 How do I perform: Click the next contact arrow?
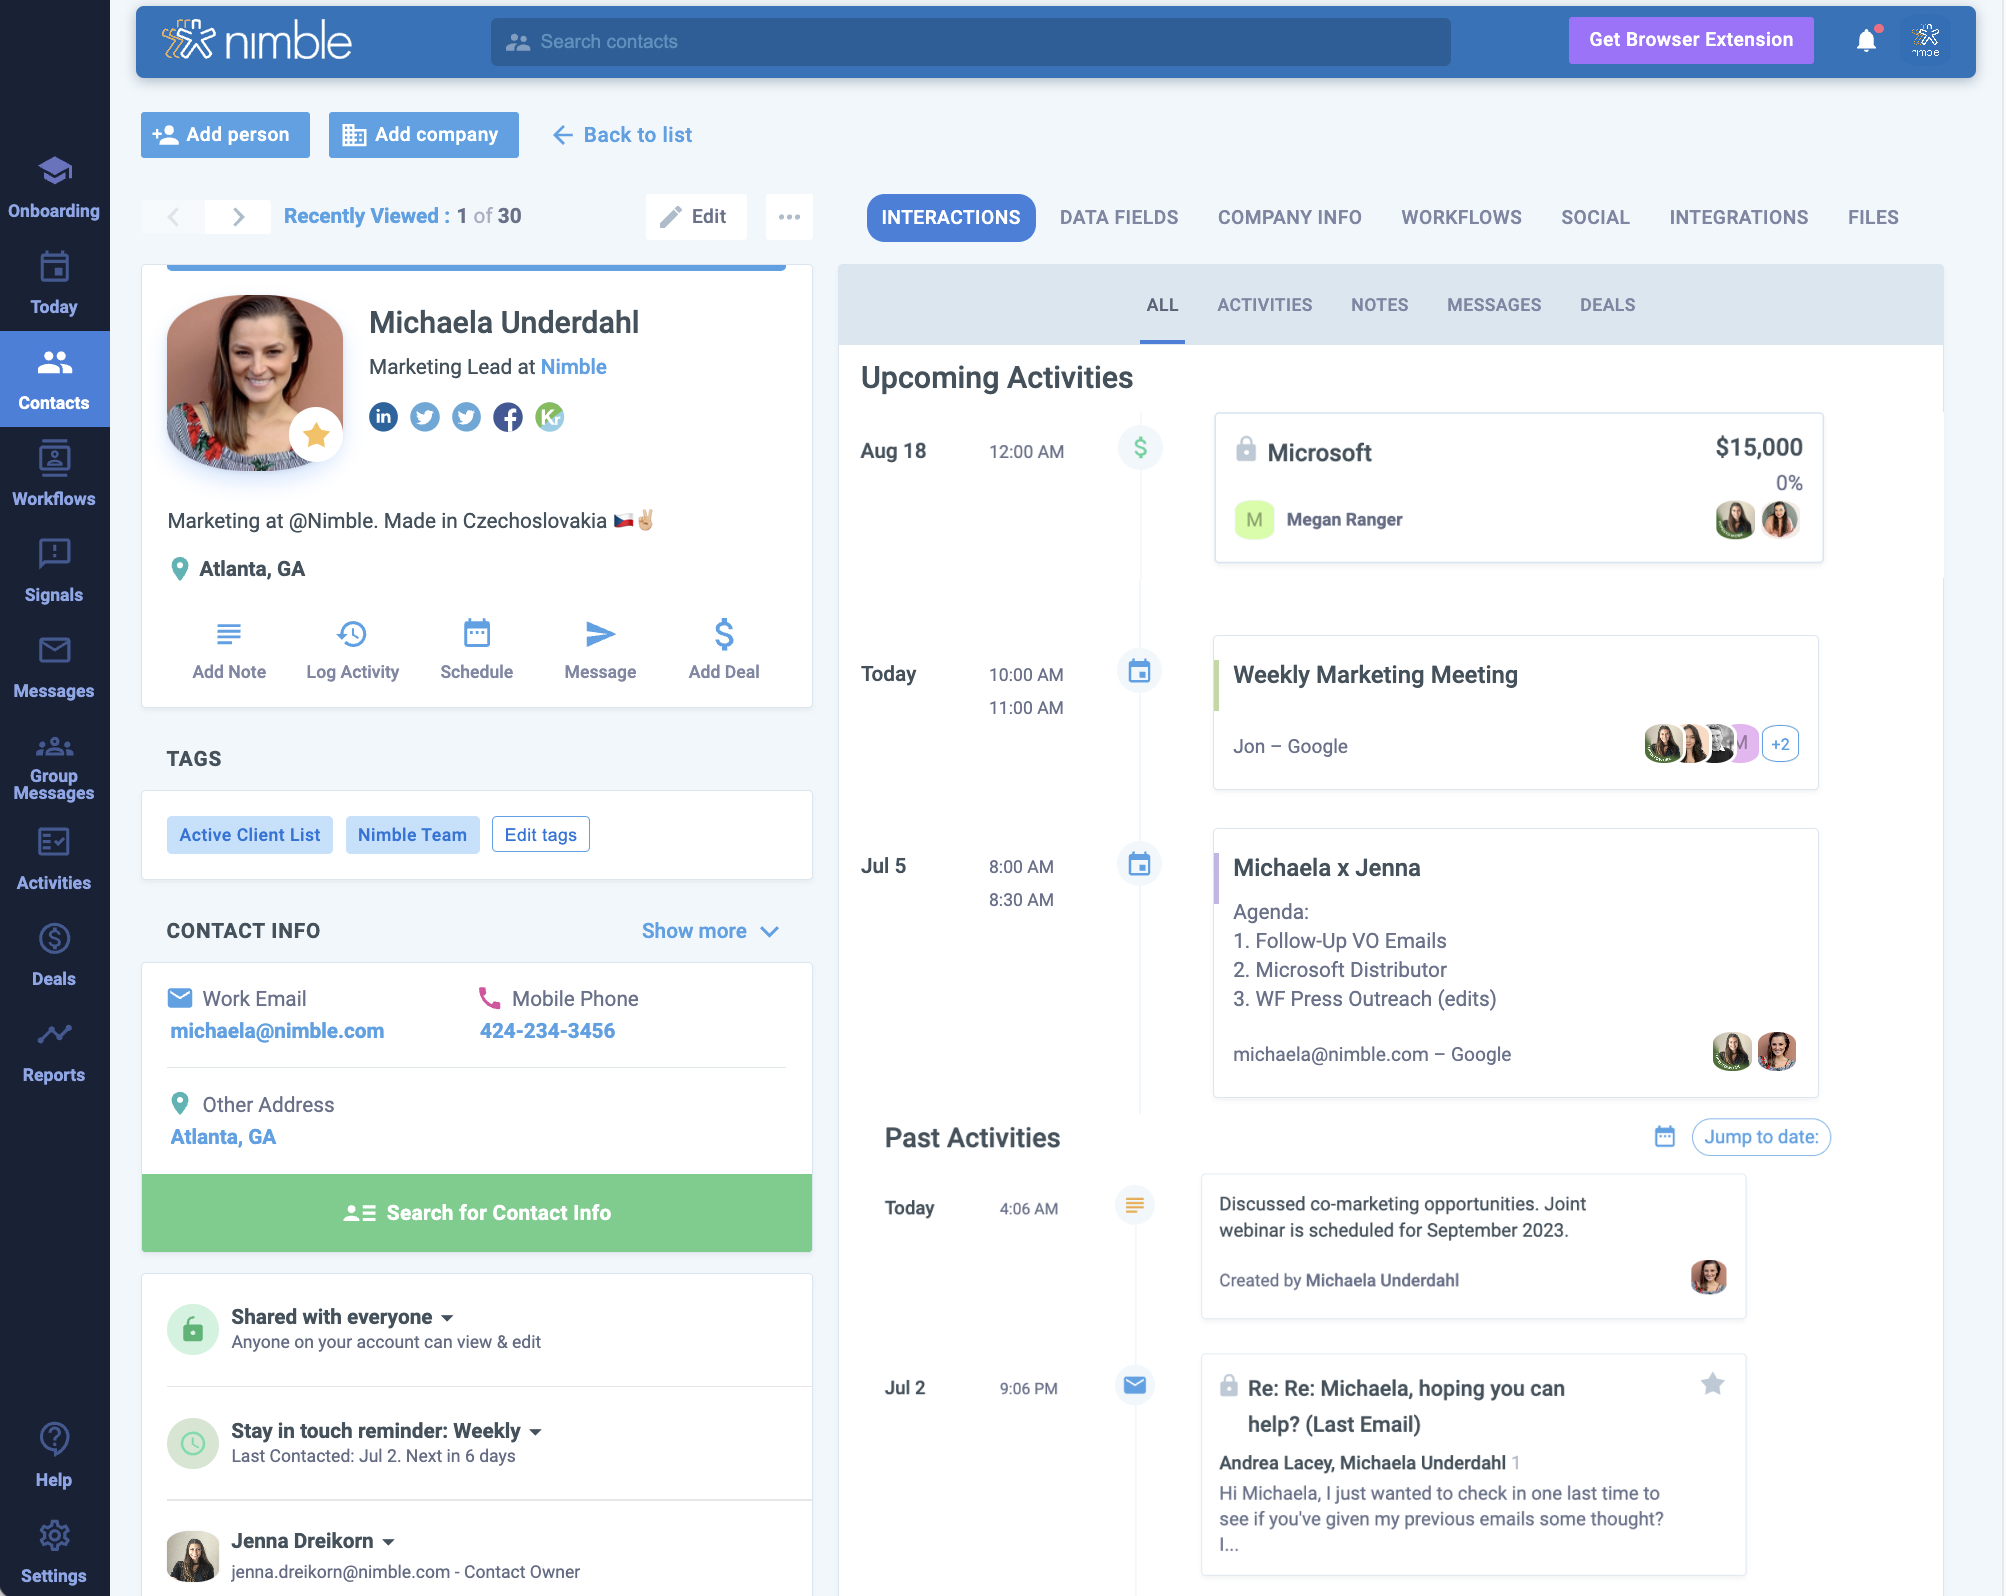(x=238, y=217)
